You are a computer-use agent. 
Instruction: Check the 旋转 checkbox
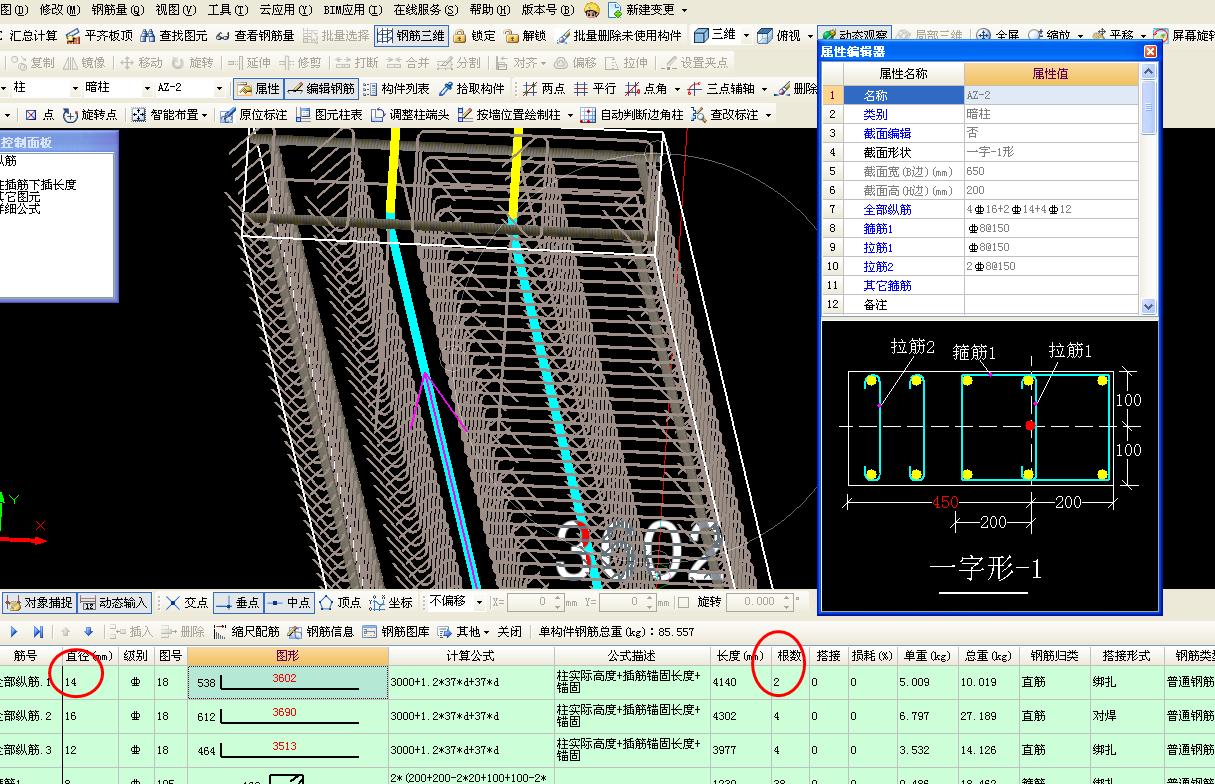683,602
